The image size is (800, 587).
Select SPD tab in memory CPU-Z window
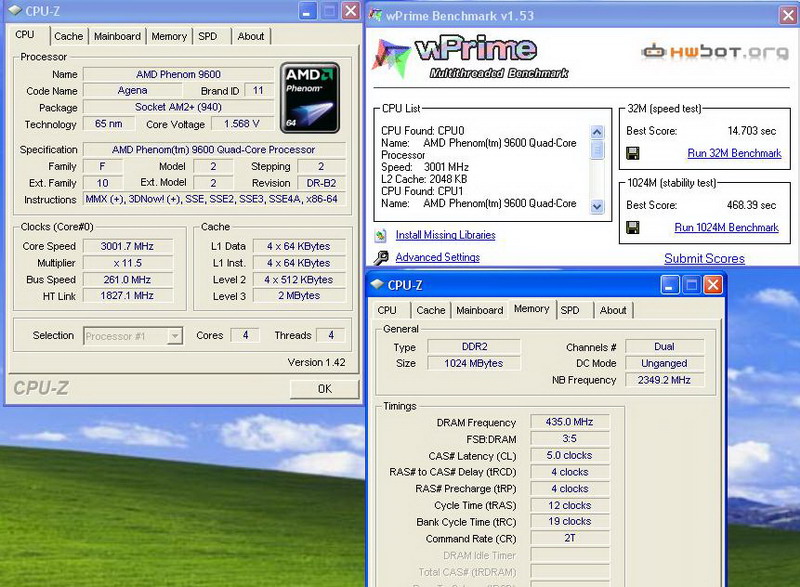[x=570, y=310]
